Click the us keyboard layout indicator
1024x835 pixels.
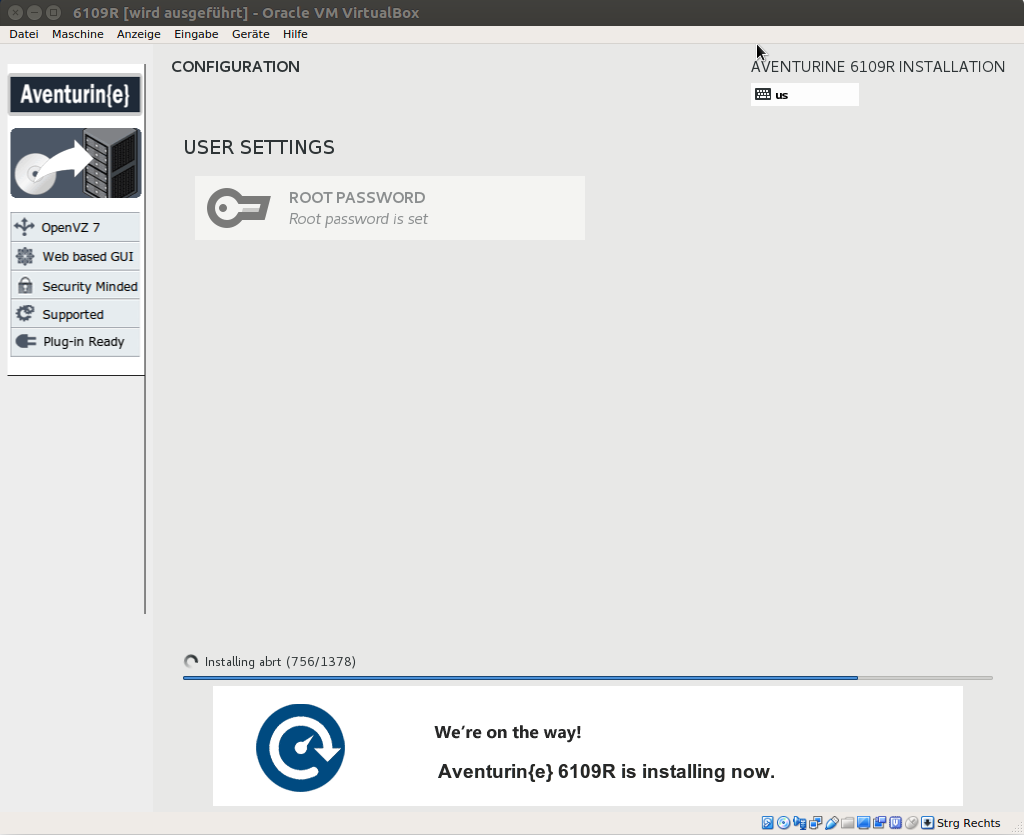[805, 95]
